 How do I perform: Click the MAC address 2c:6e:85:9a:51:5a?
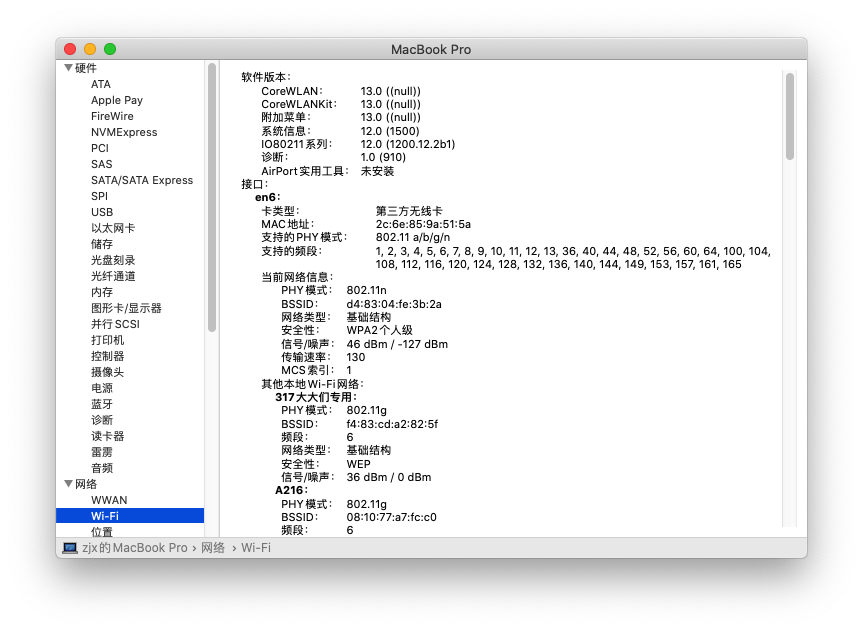click(x=423, y=224)
